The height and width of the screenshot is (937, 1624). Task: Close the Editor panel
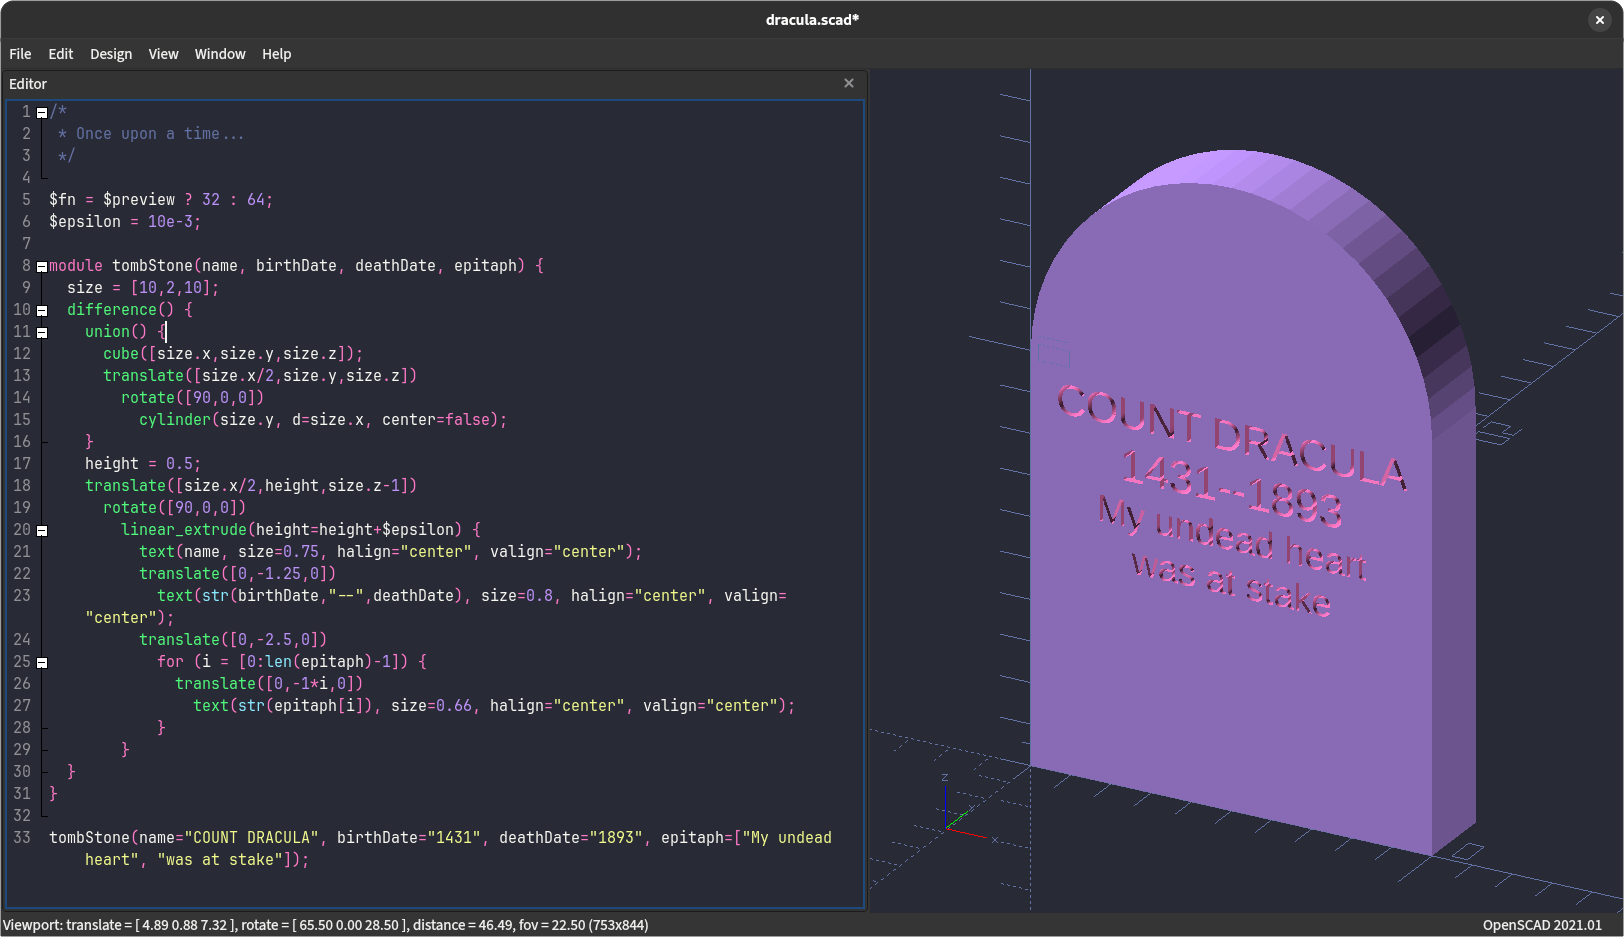coord(848,83)
